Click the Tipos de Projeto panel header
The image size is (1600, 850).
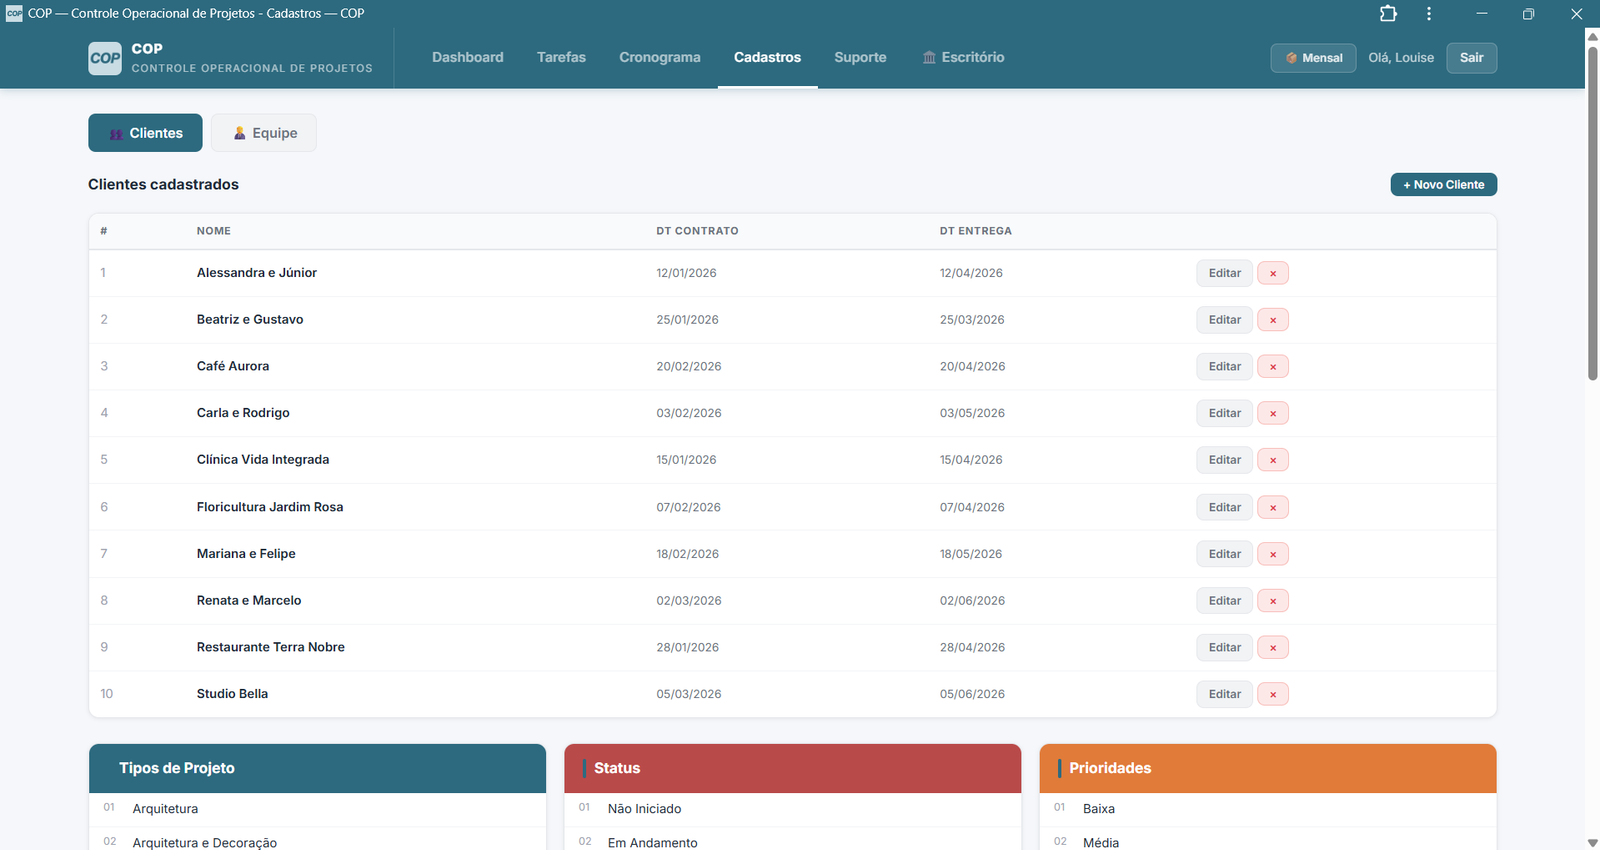click(317, 768)
